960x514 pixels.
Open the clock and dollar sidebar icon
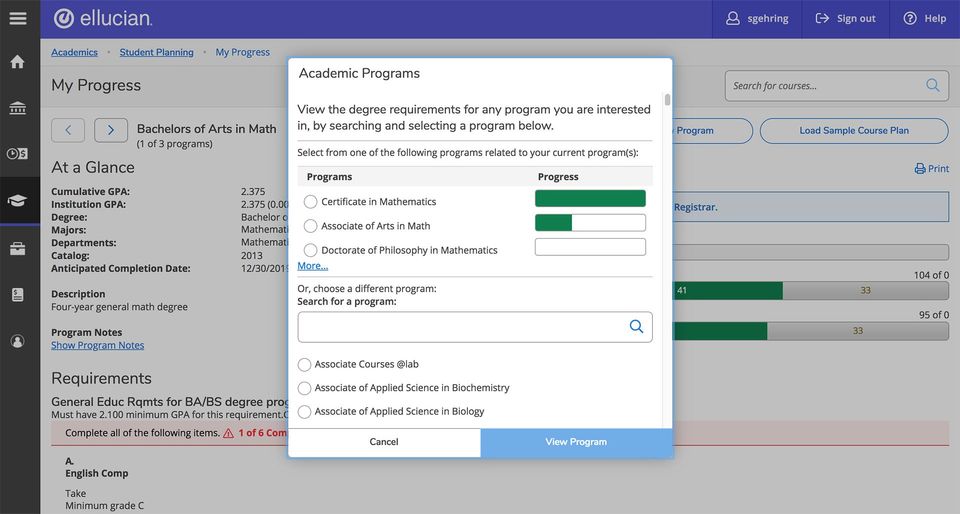coord(17,154)
